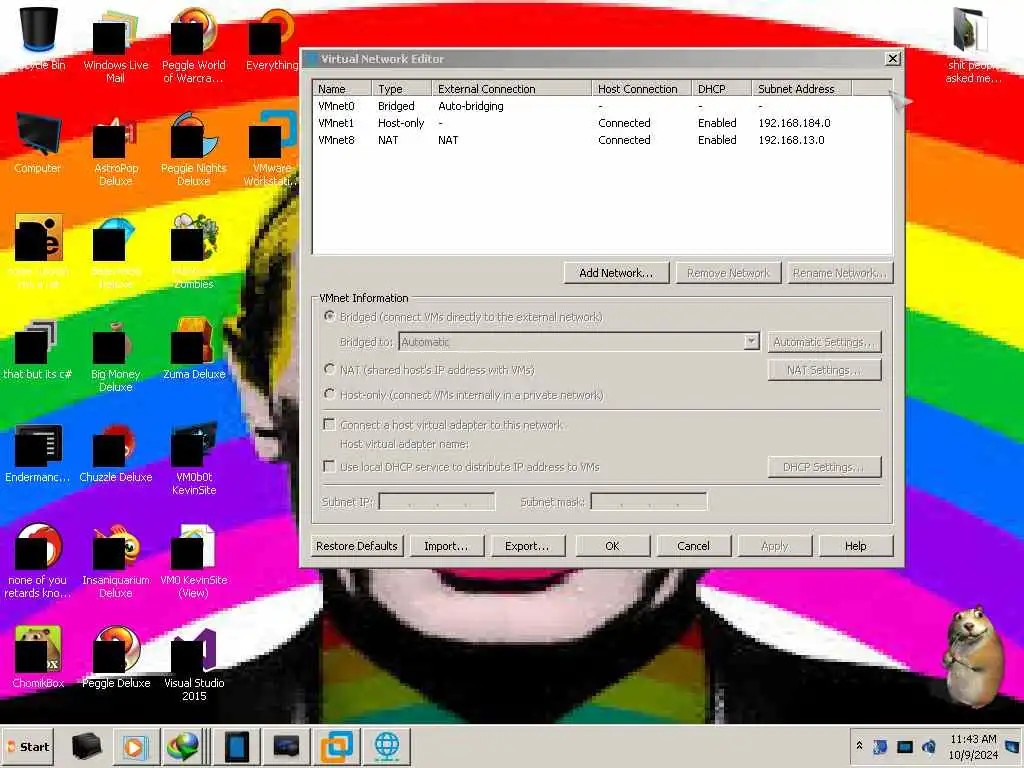Click the Remove Network button
Image resolution: width=1024 pixels, height=768 pixels.
pyautogui.click(x=728, y=273)
